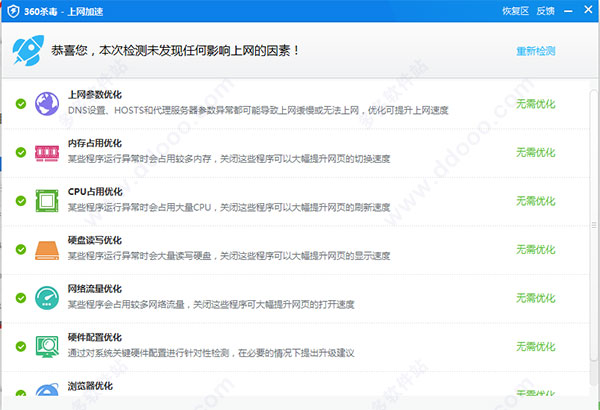Click the rocket icon beside the result message

(28, 51)
